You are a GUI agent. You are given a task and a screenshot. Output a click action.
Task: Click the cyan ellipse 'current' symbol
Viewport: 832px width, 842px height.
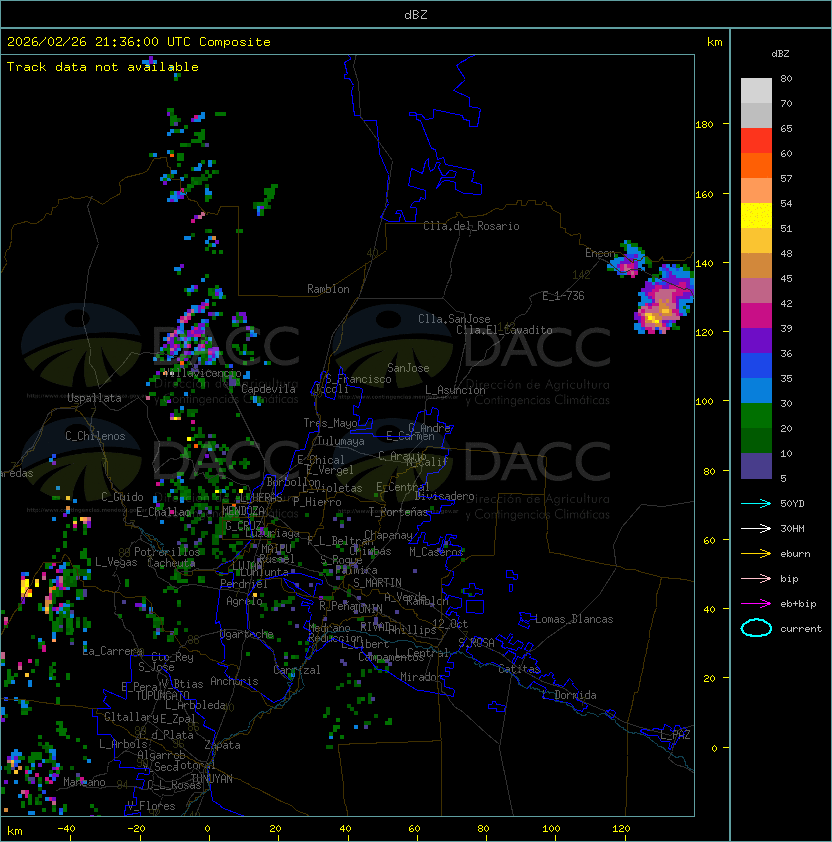[x=756, y=628]
